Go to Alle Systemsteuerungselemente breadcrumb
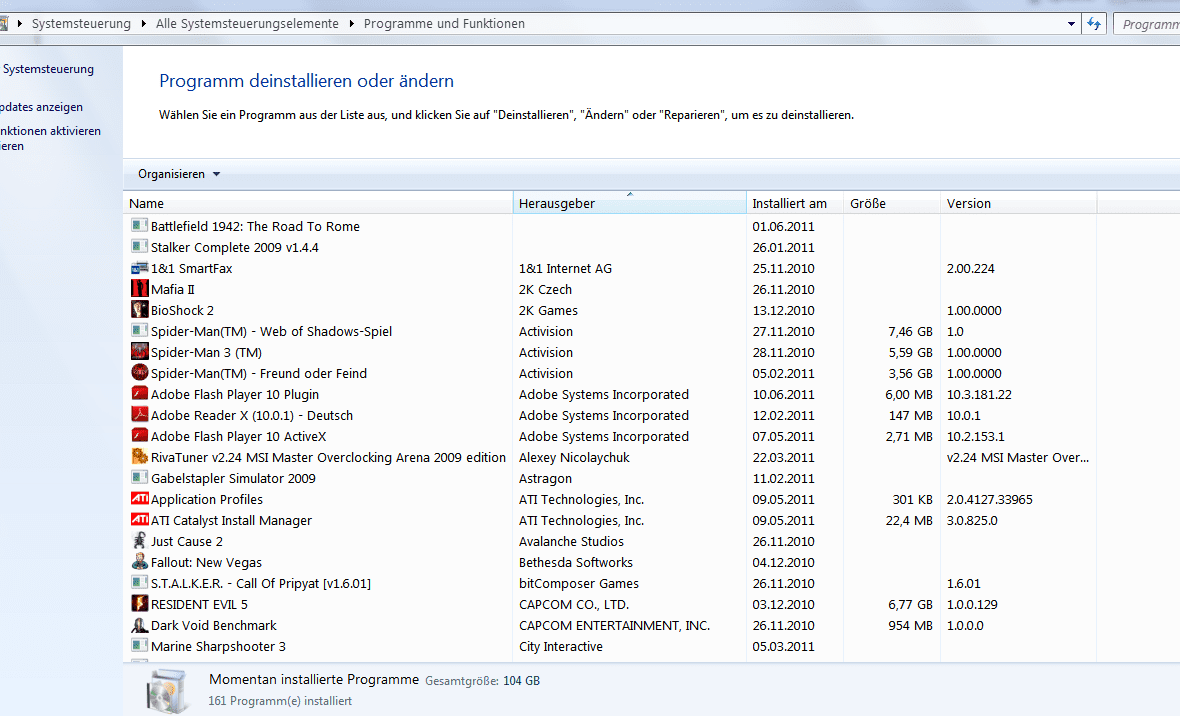Viewport: 1180px width, 716px height. tap(248, 24)
